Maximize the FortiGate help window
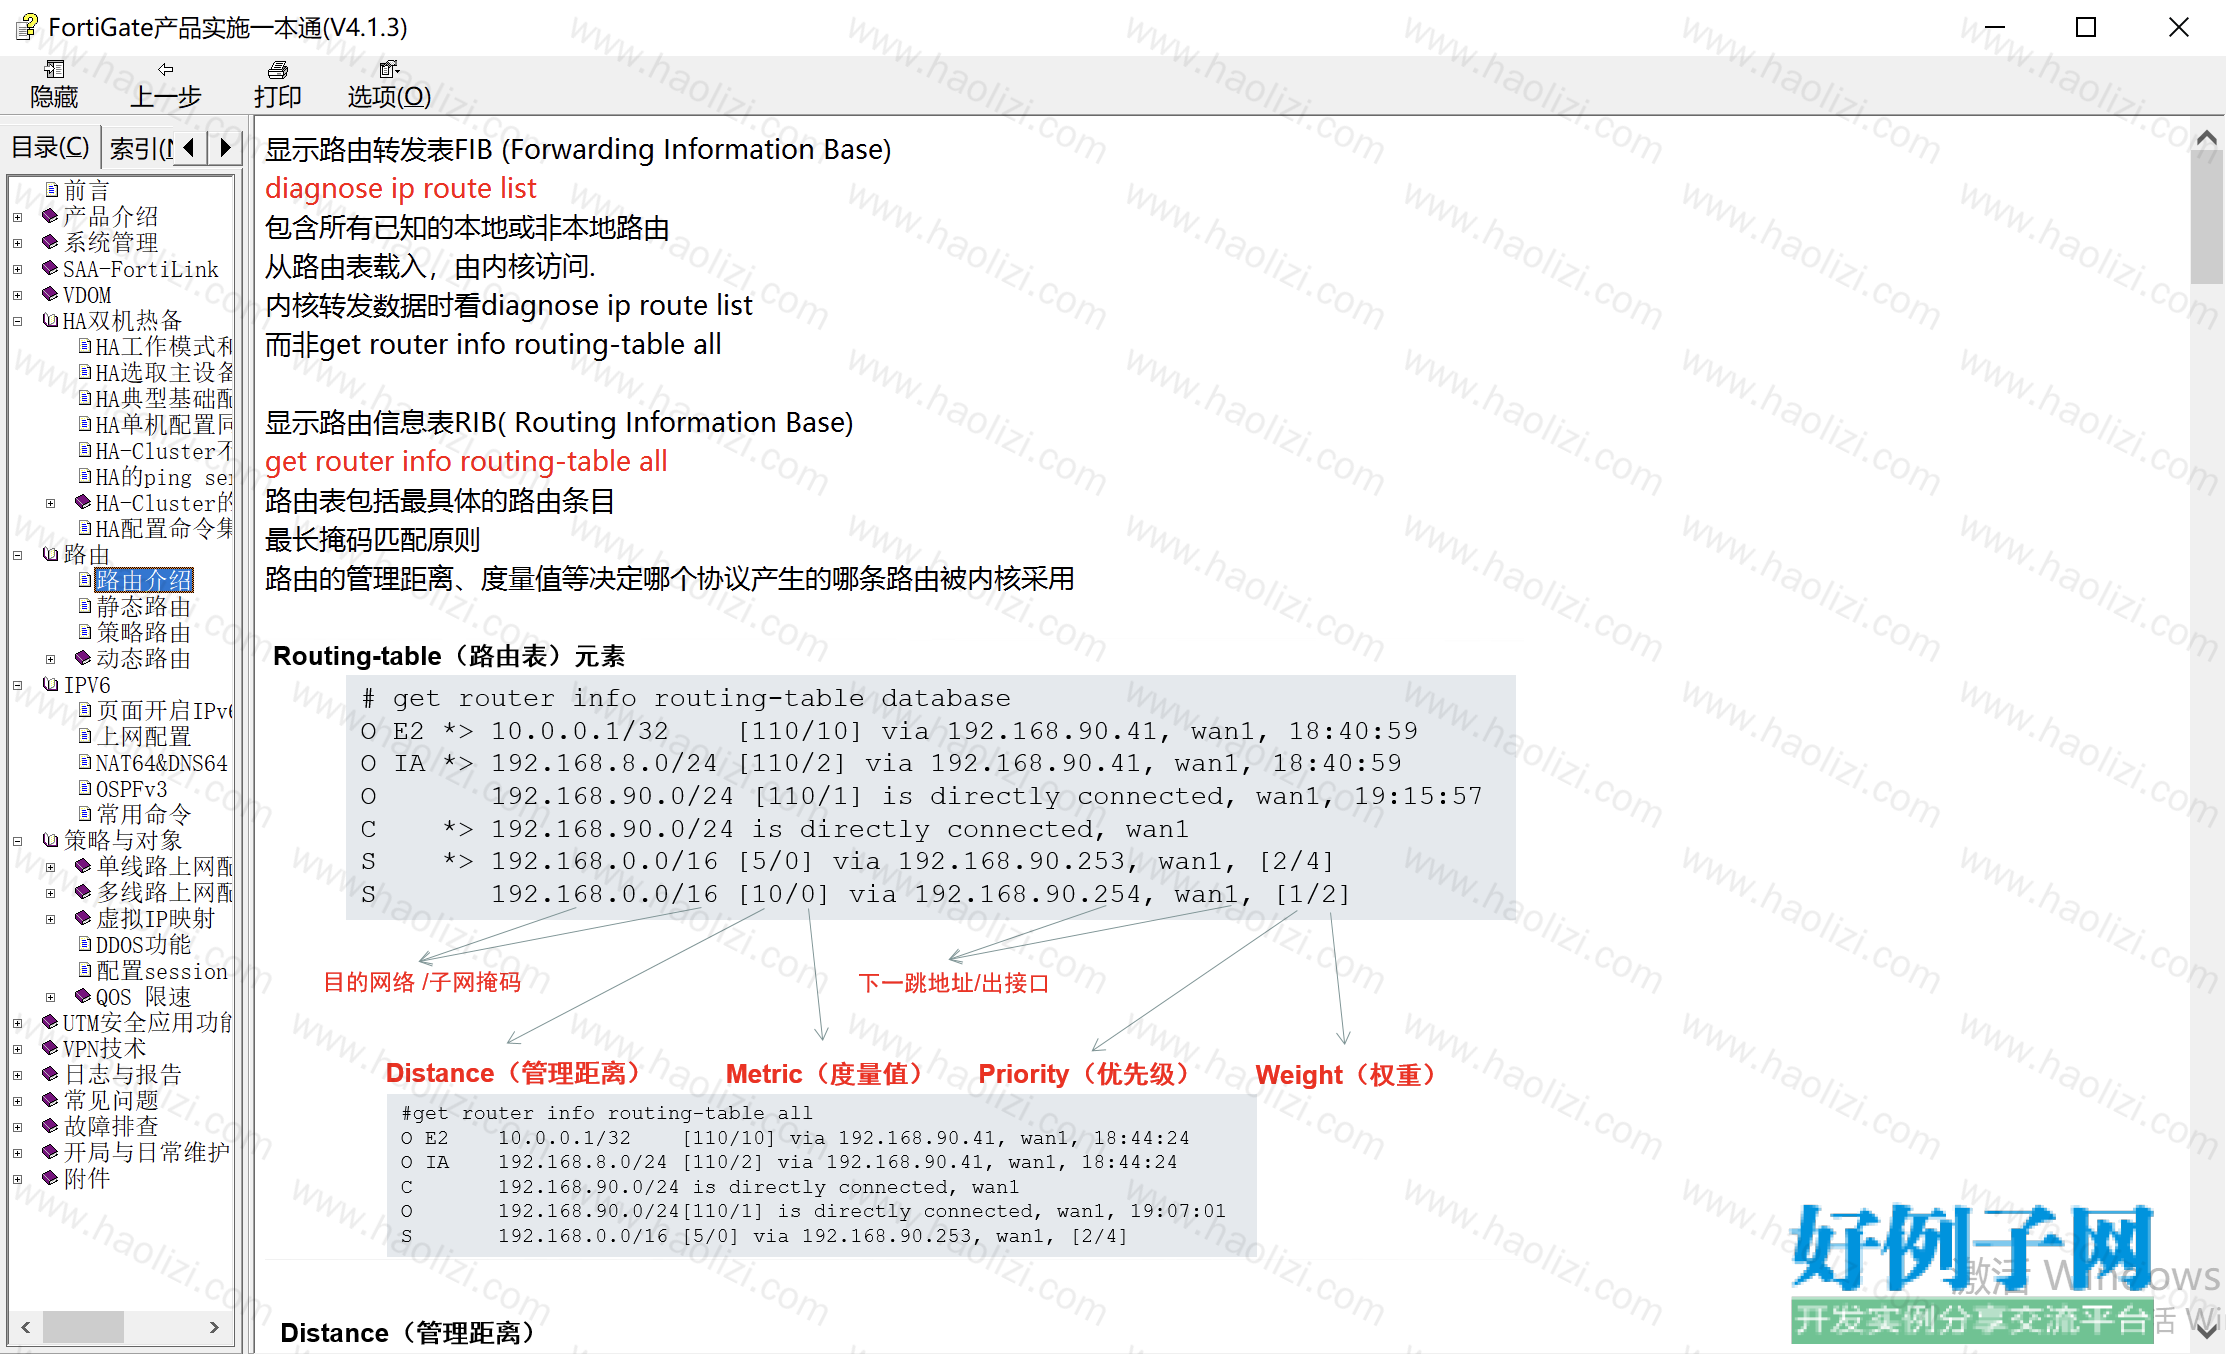This screenshot has height=1354, width=2226. click(x=2086, y=27)
